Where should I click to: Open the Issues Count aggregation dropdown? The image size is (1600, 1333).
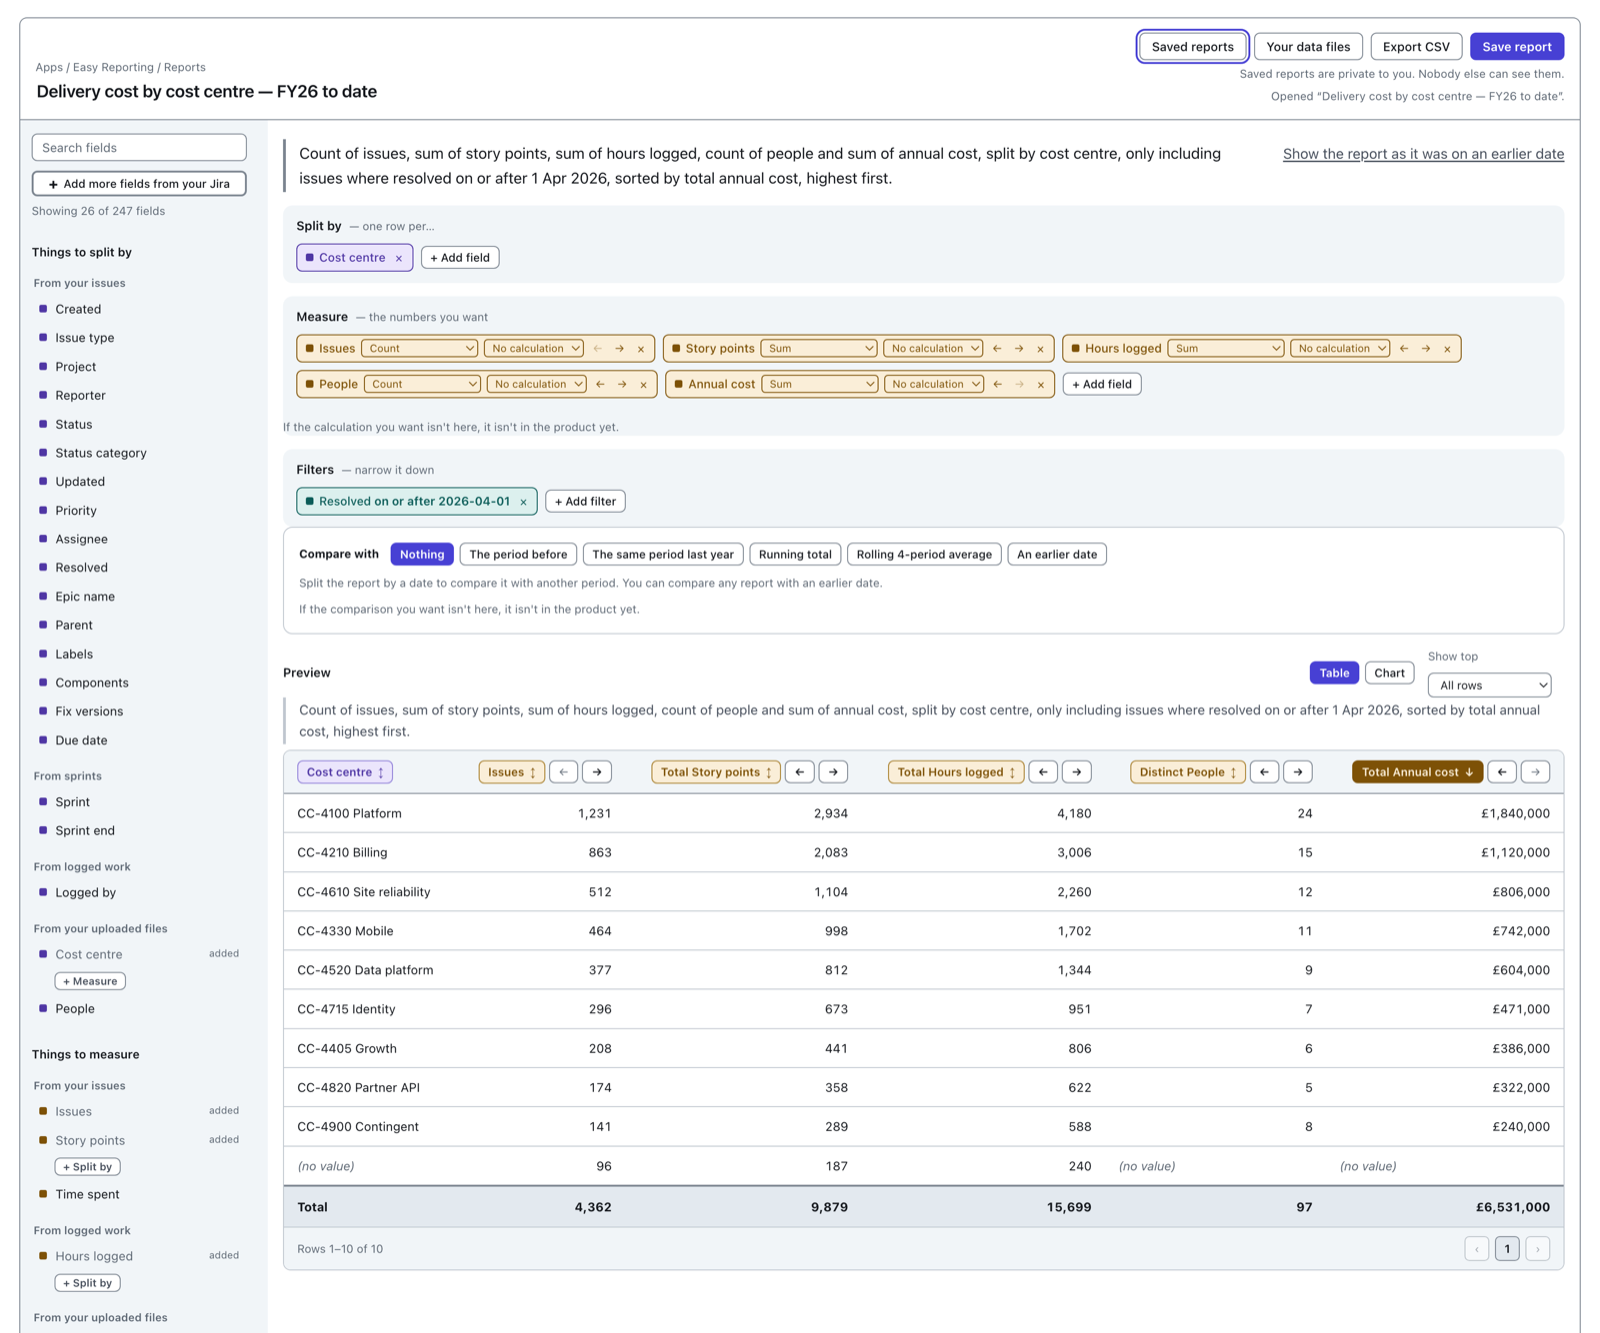420,349
